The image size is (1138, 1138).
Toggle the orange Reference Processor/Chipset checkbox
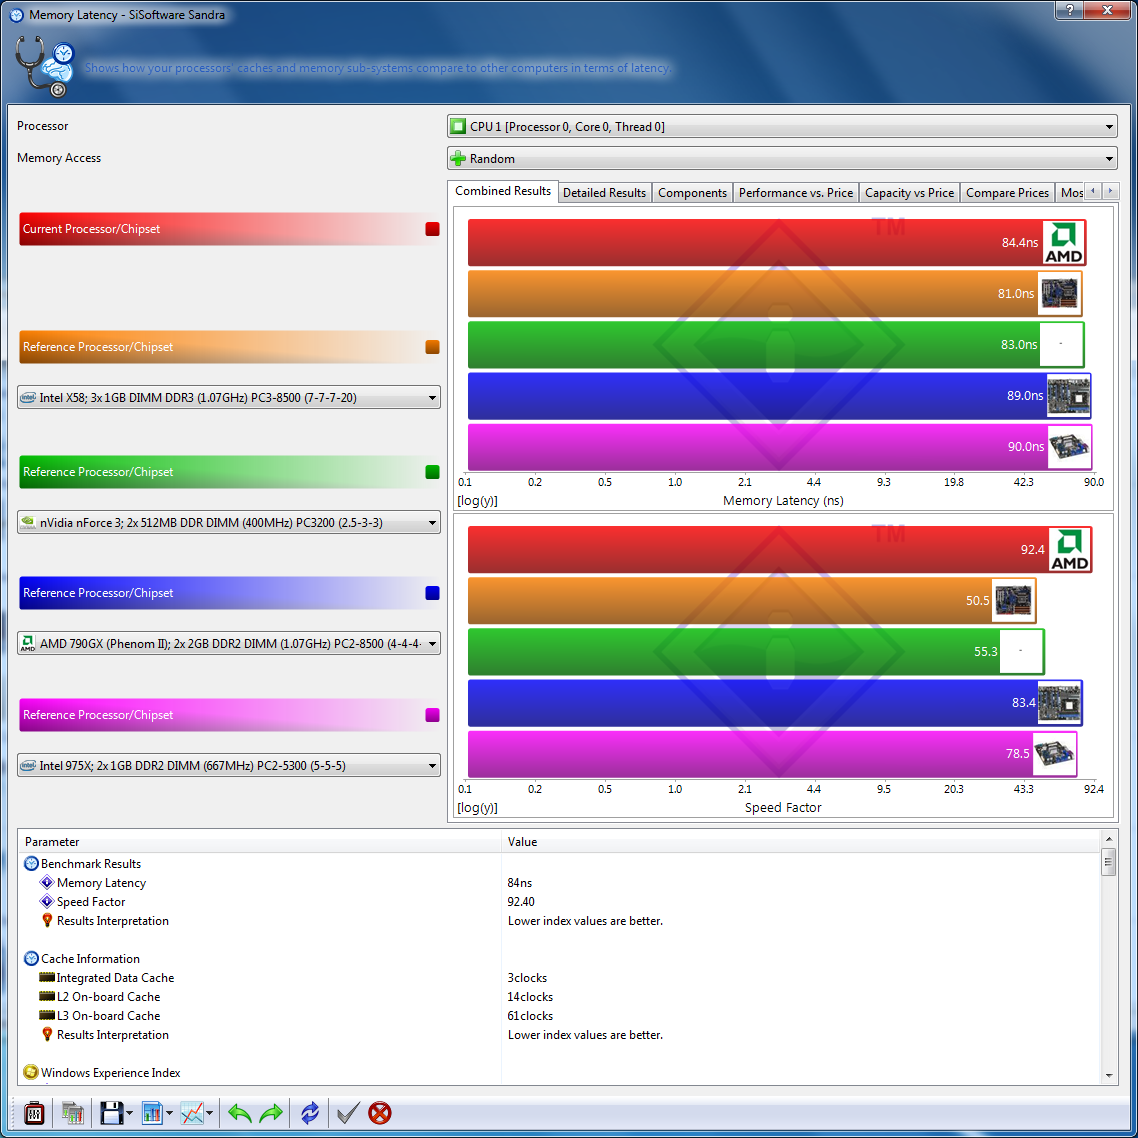tap(433, 347)
